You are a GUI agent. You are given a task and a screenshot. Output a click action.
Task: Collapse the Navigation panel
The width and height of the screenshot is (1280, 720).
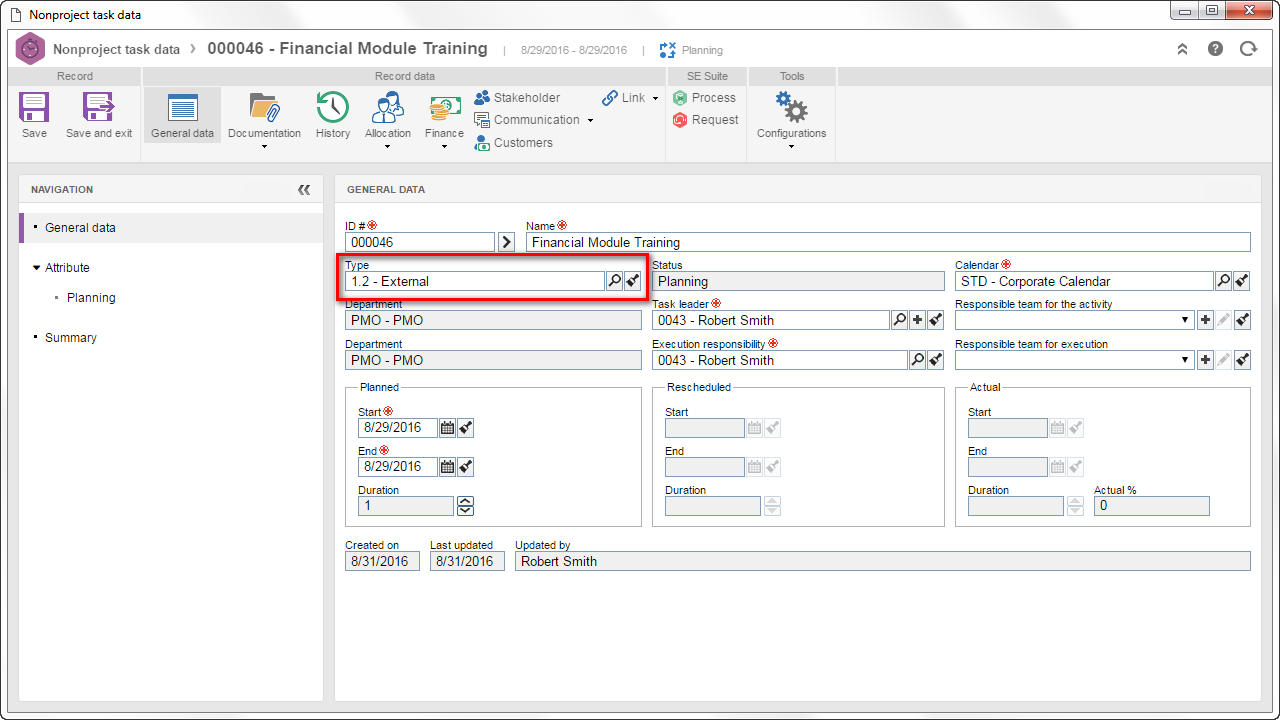pos(304,189)
